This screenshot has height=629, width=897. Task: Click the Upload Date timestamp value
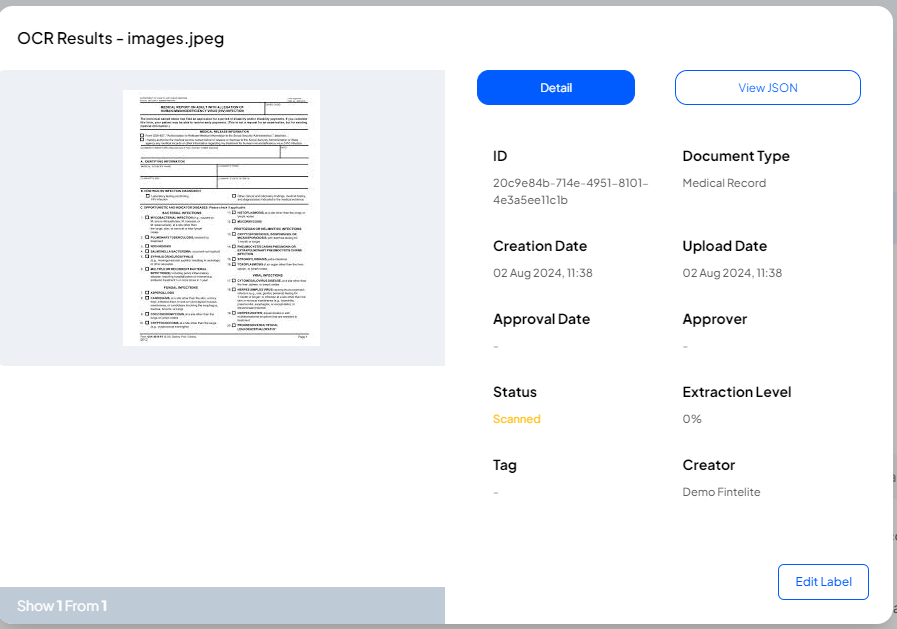click(732, 273)
